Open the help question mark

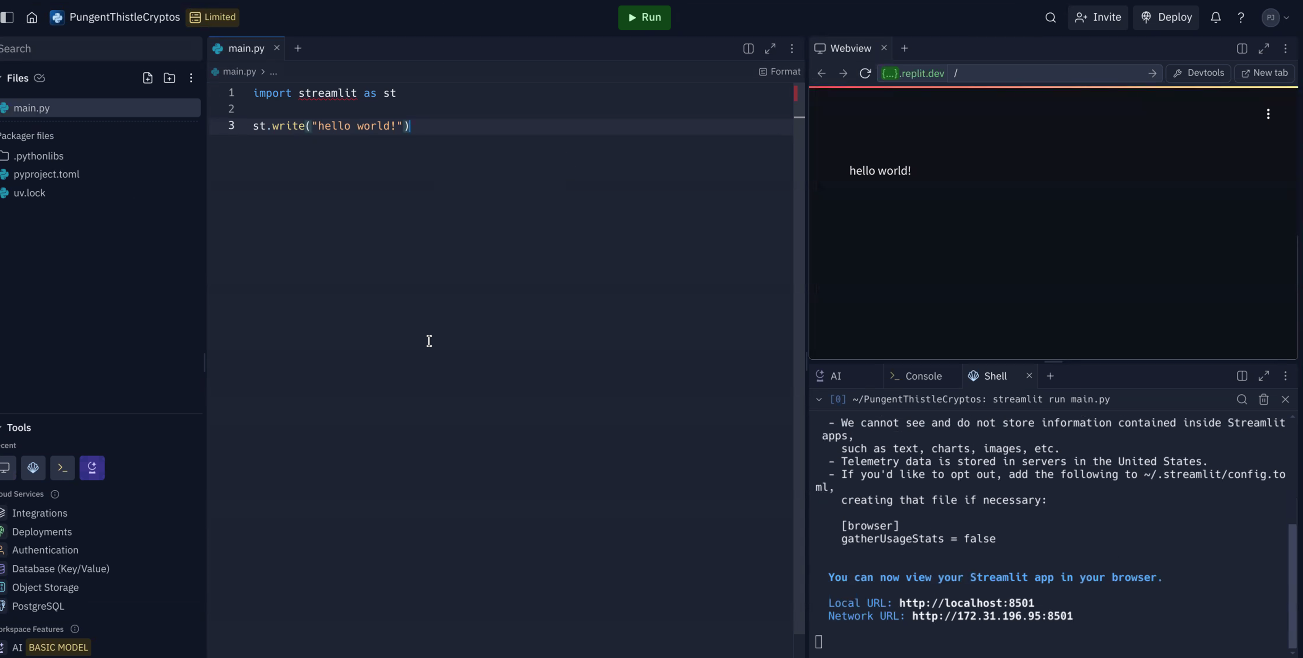[x=1241, y=17]
